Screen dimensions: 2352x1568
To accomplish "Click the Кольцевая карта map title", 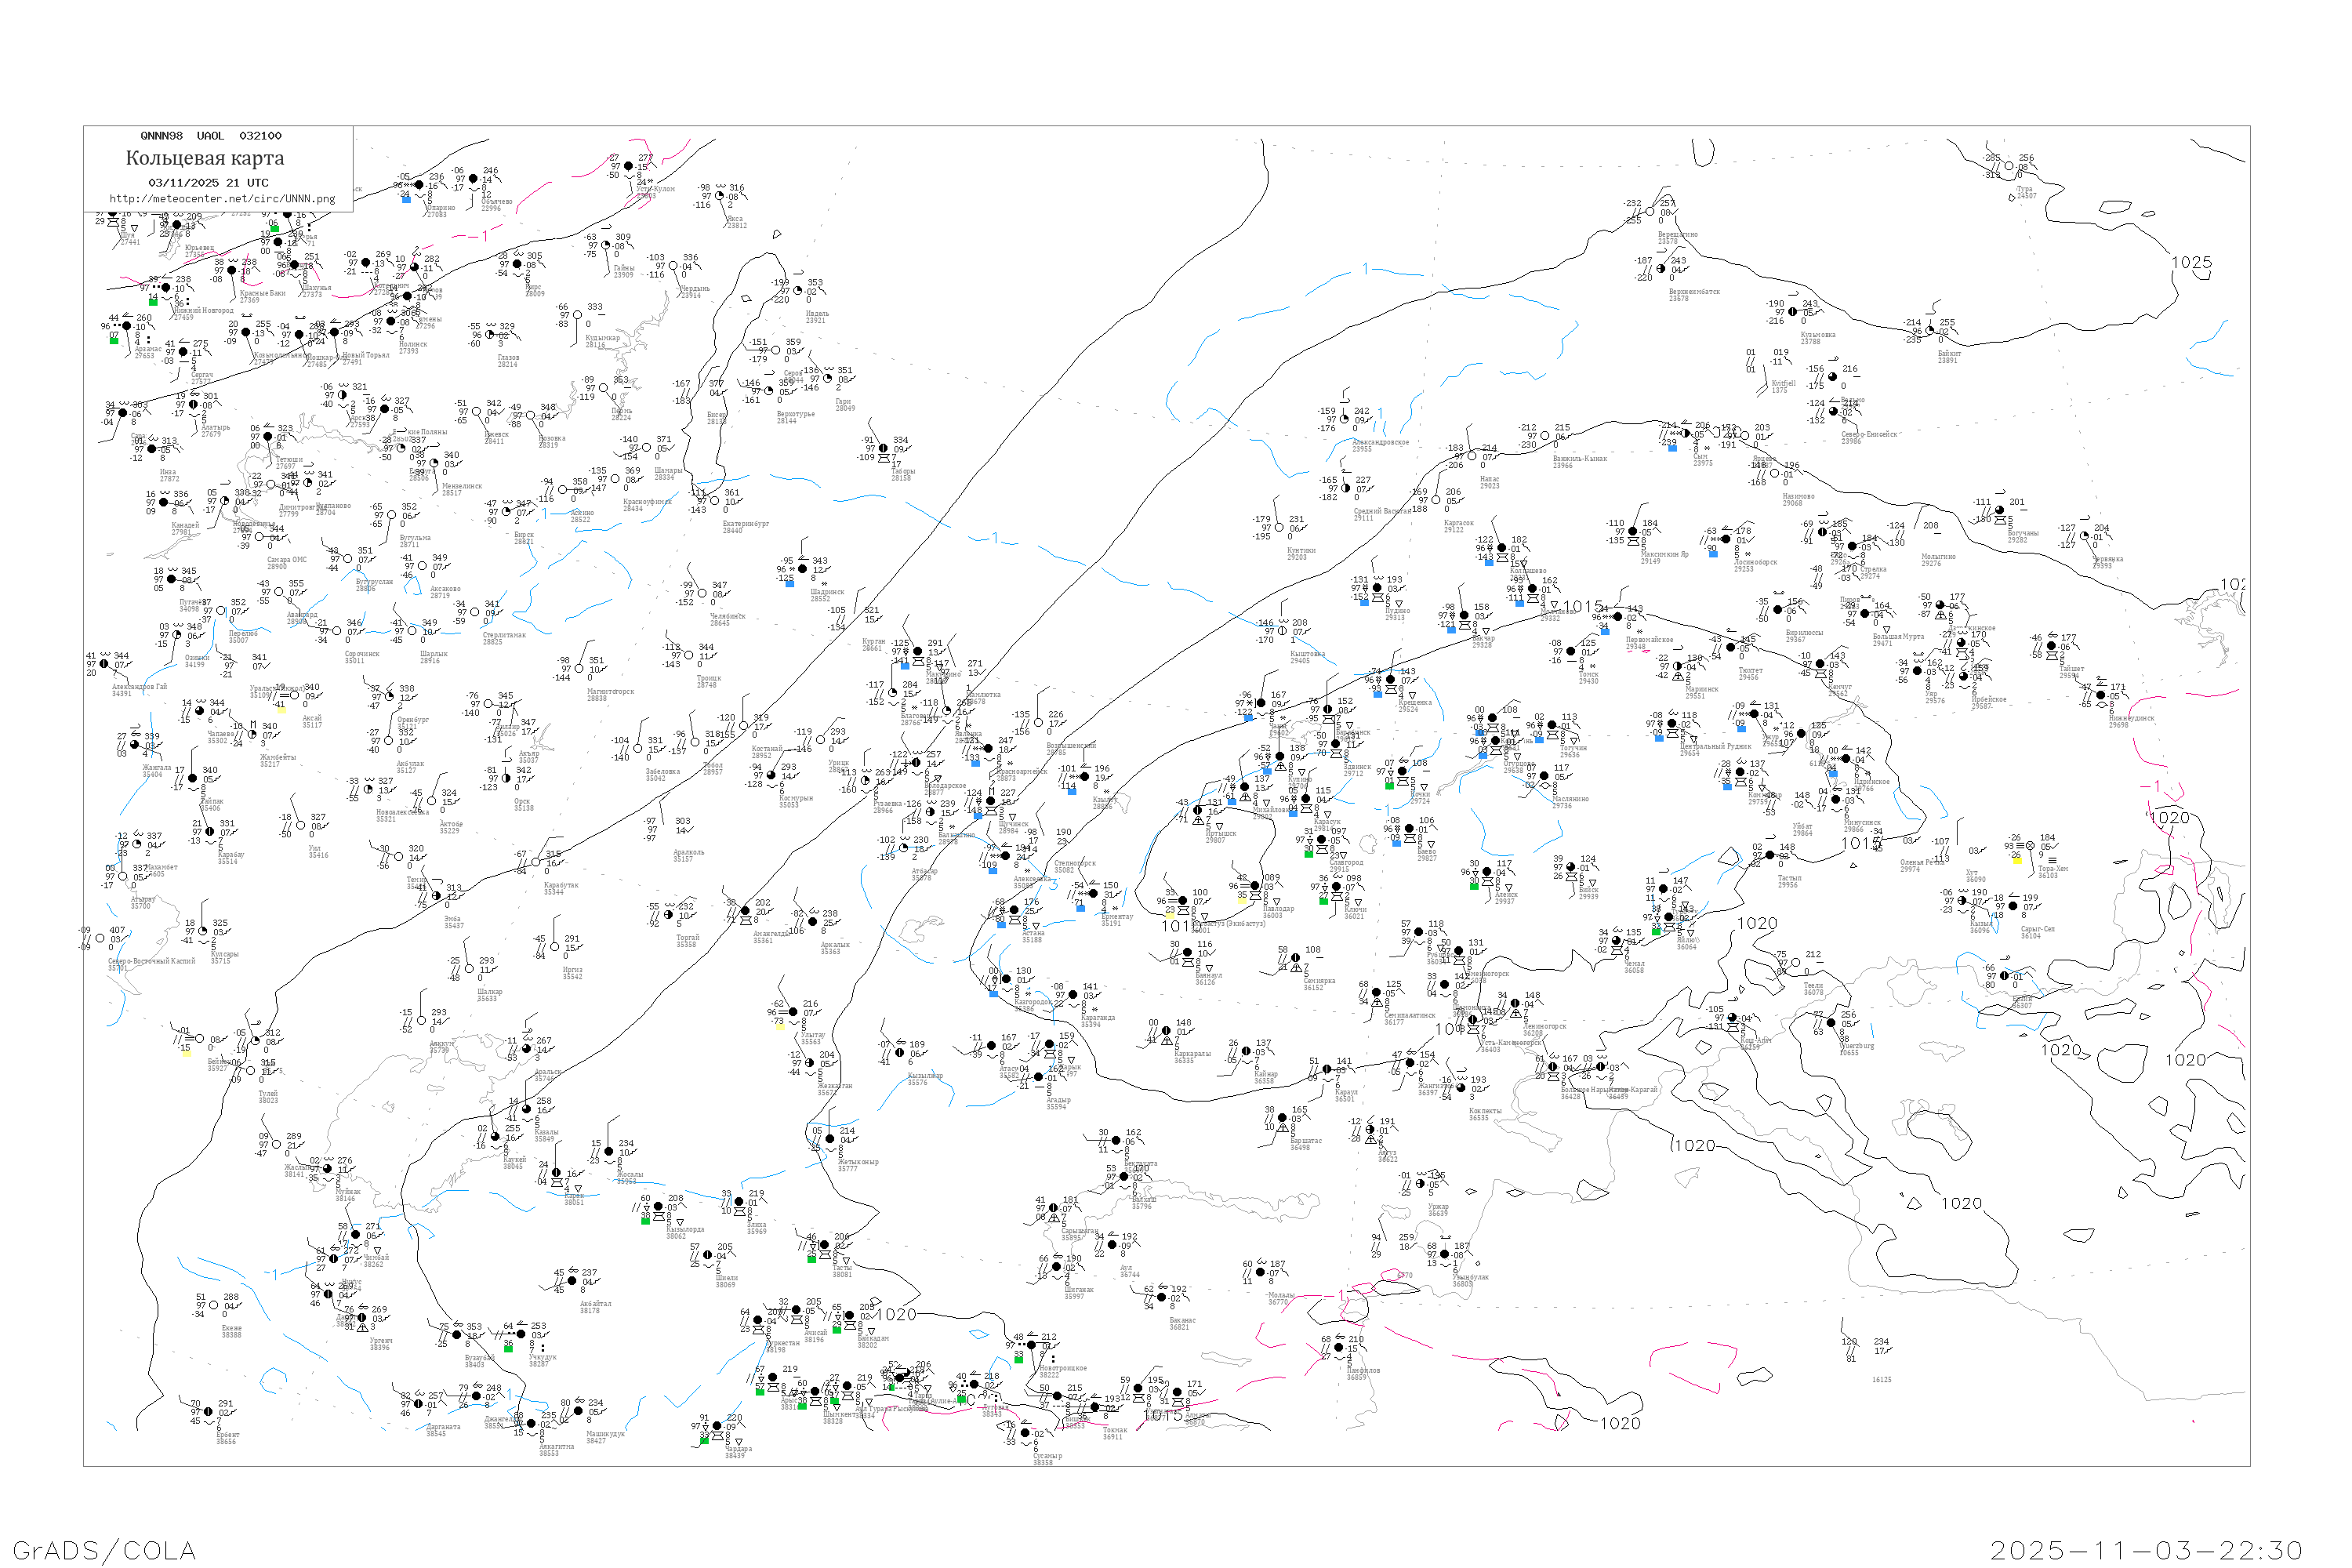I will coord(205,158).
